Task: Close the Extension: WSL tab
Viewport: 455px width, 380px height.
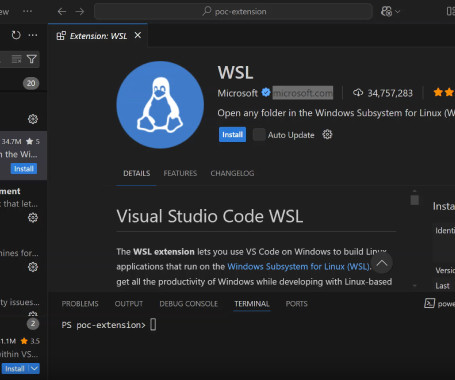Action: pyautogui.click(x=138, y=35)
